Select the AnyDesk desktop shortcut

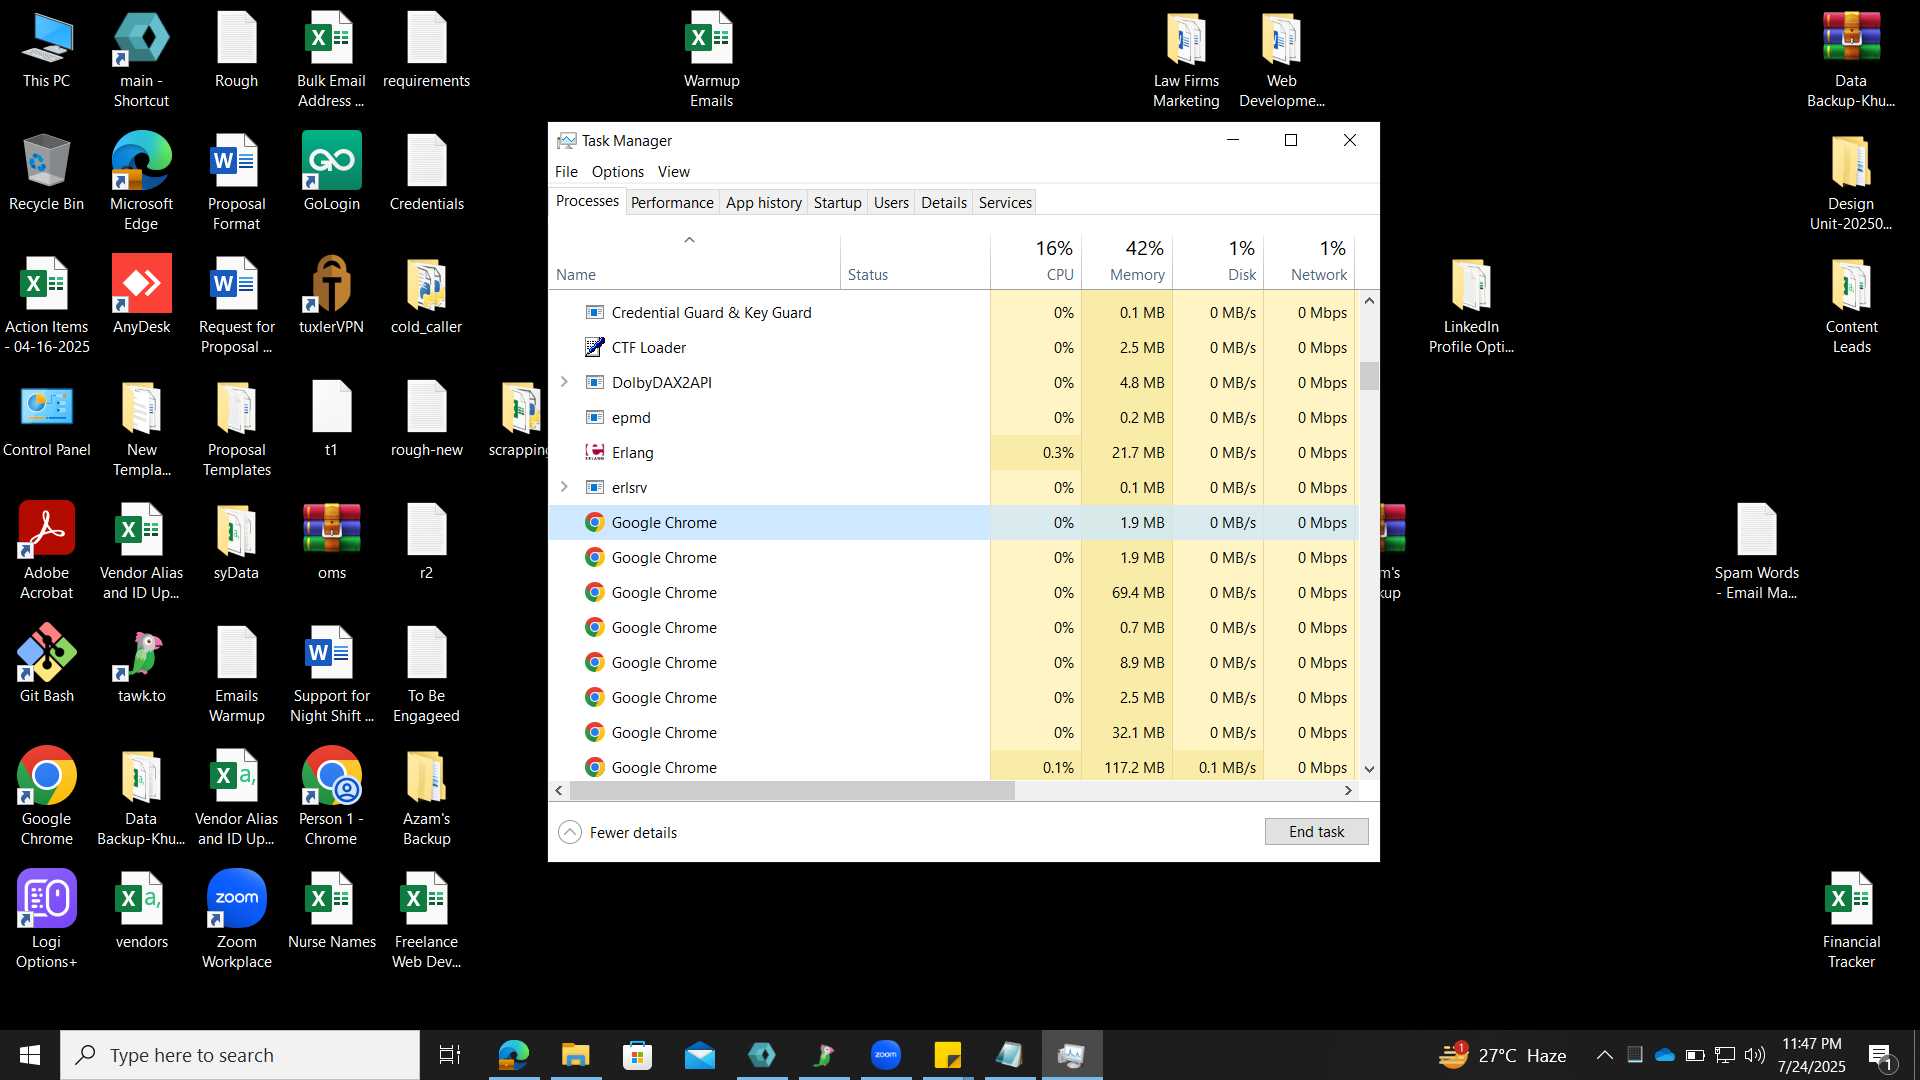click(141, 295)
